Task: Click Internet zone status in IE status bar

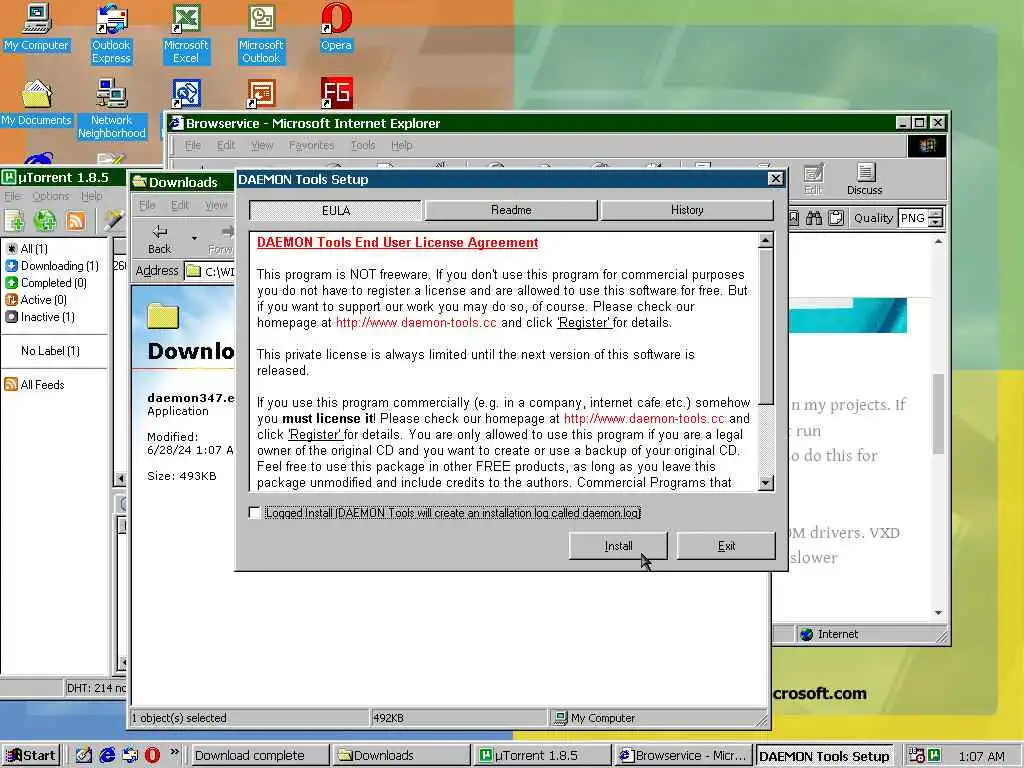Action: [829, 634]
